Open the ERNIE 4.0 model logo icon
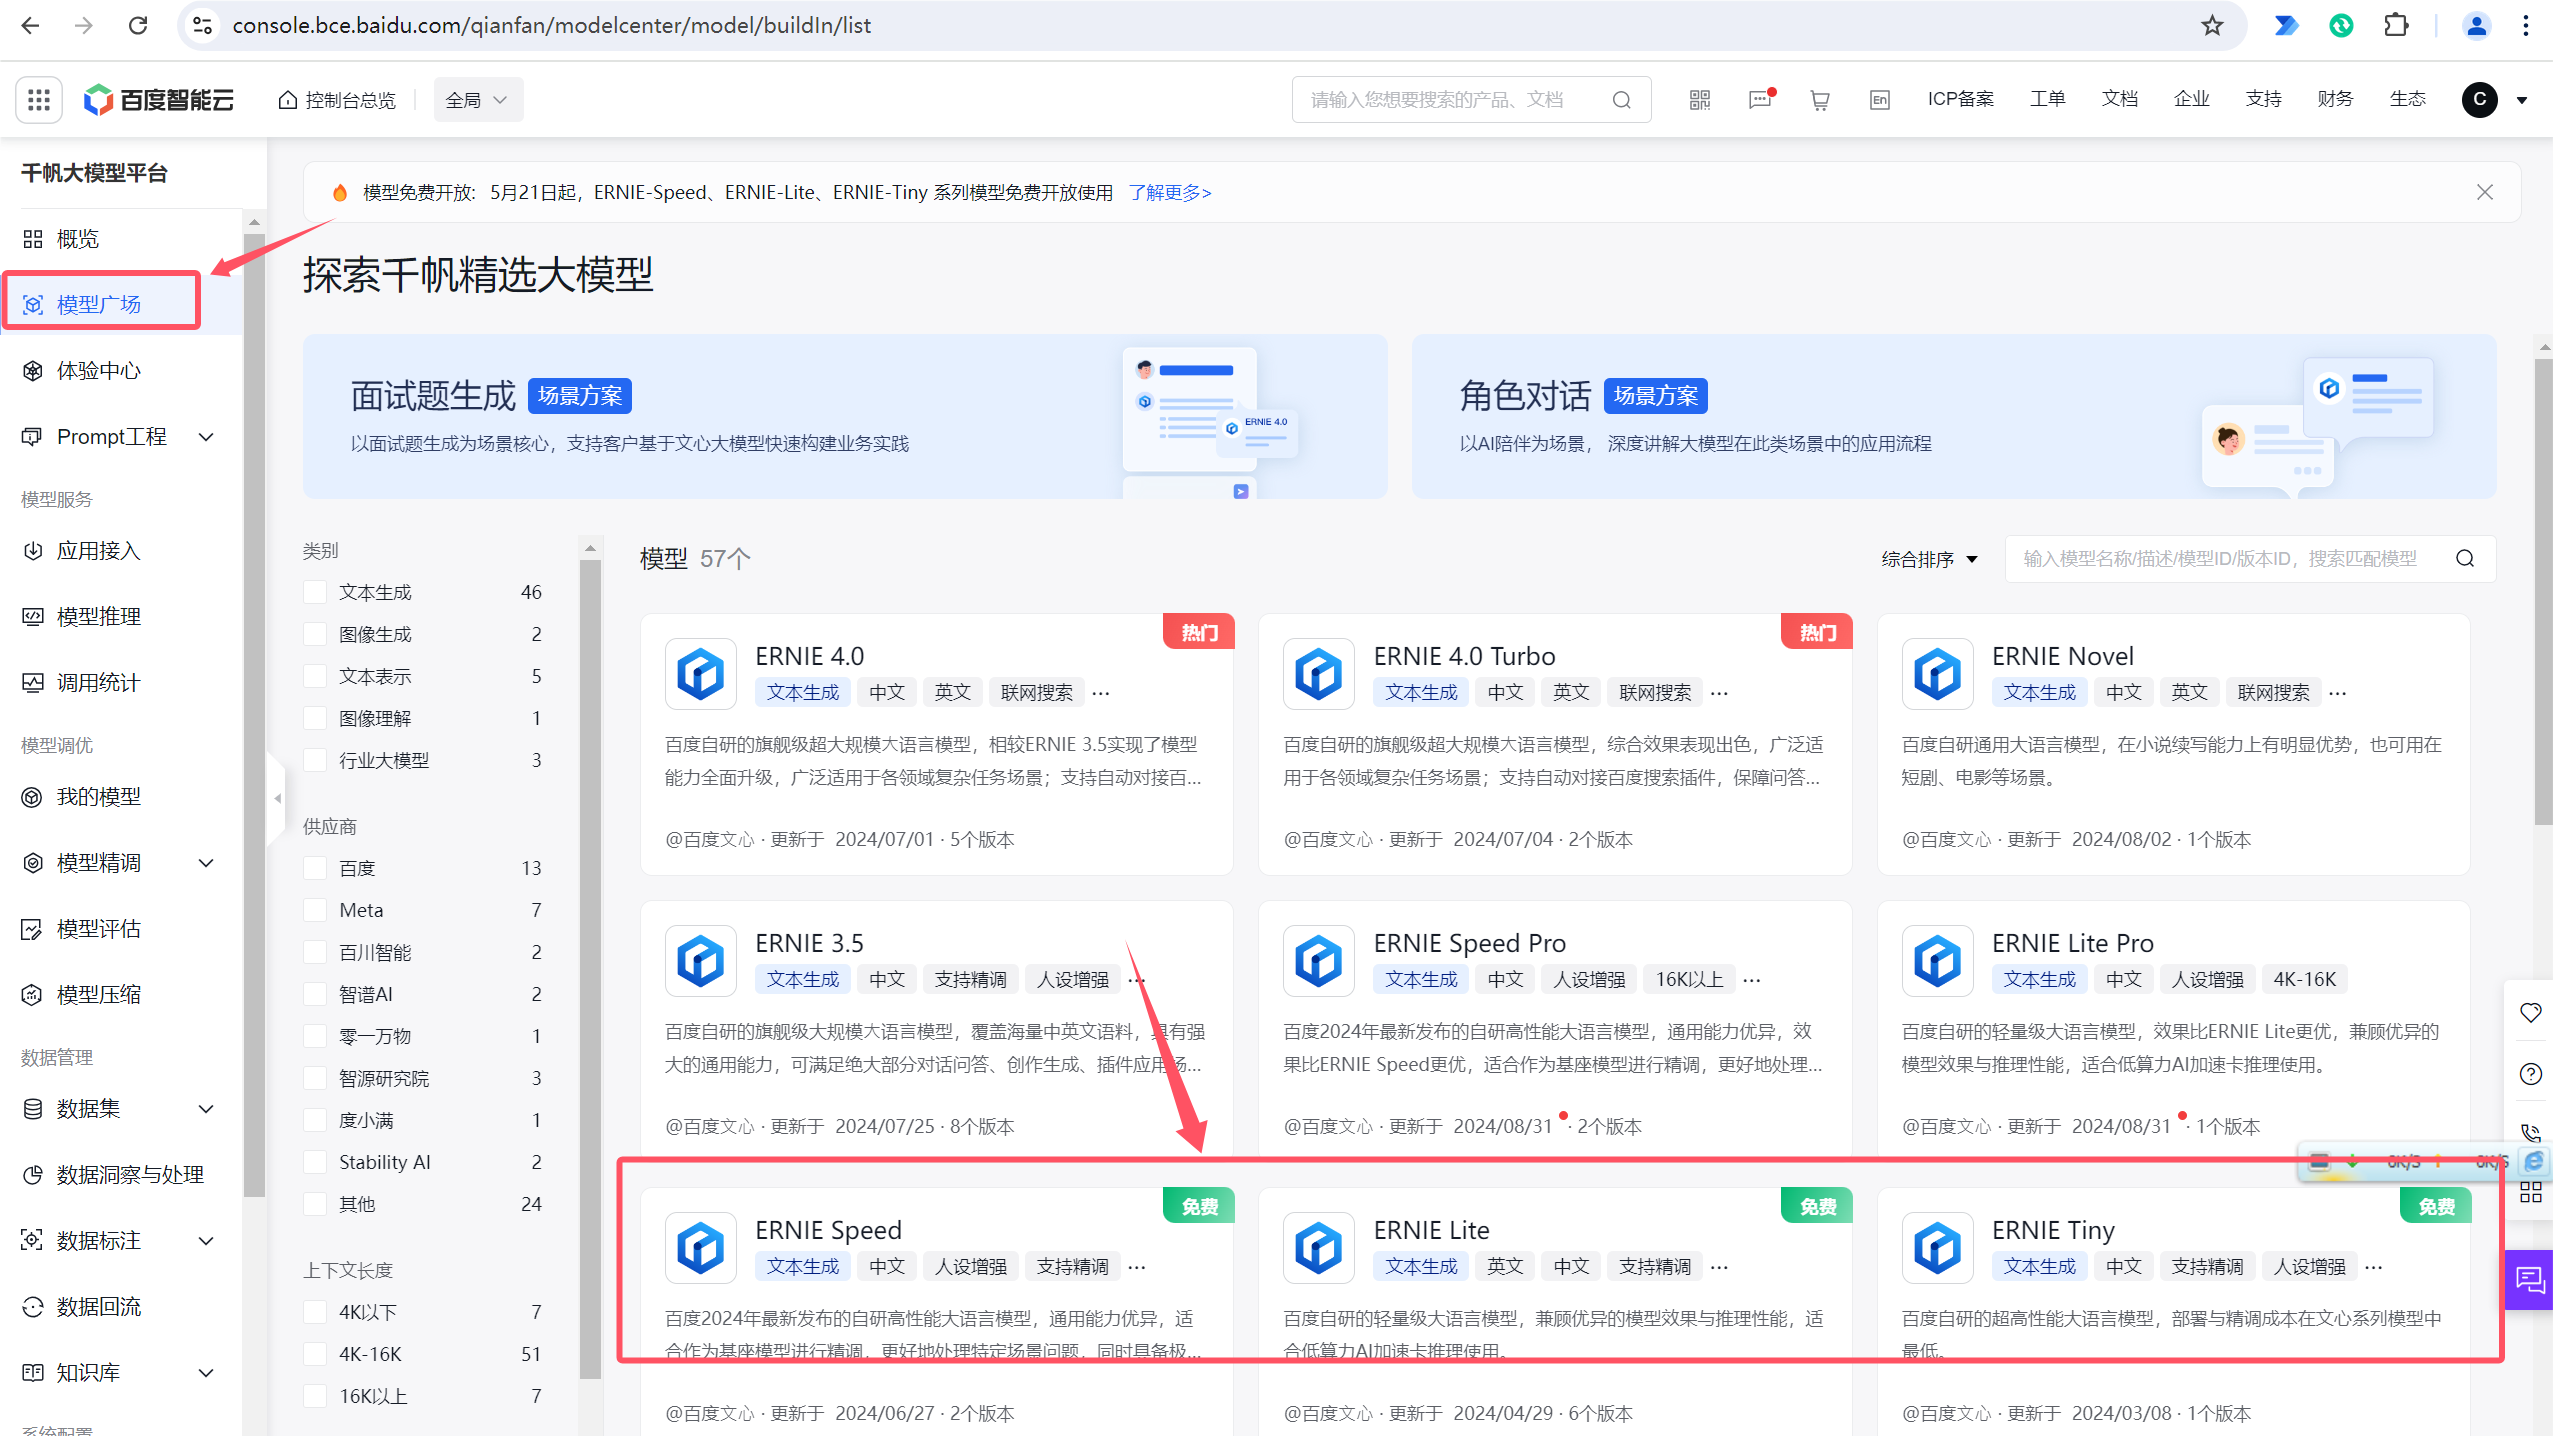 pos(700,673)
